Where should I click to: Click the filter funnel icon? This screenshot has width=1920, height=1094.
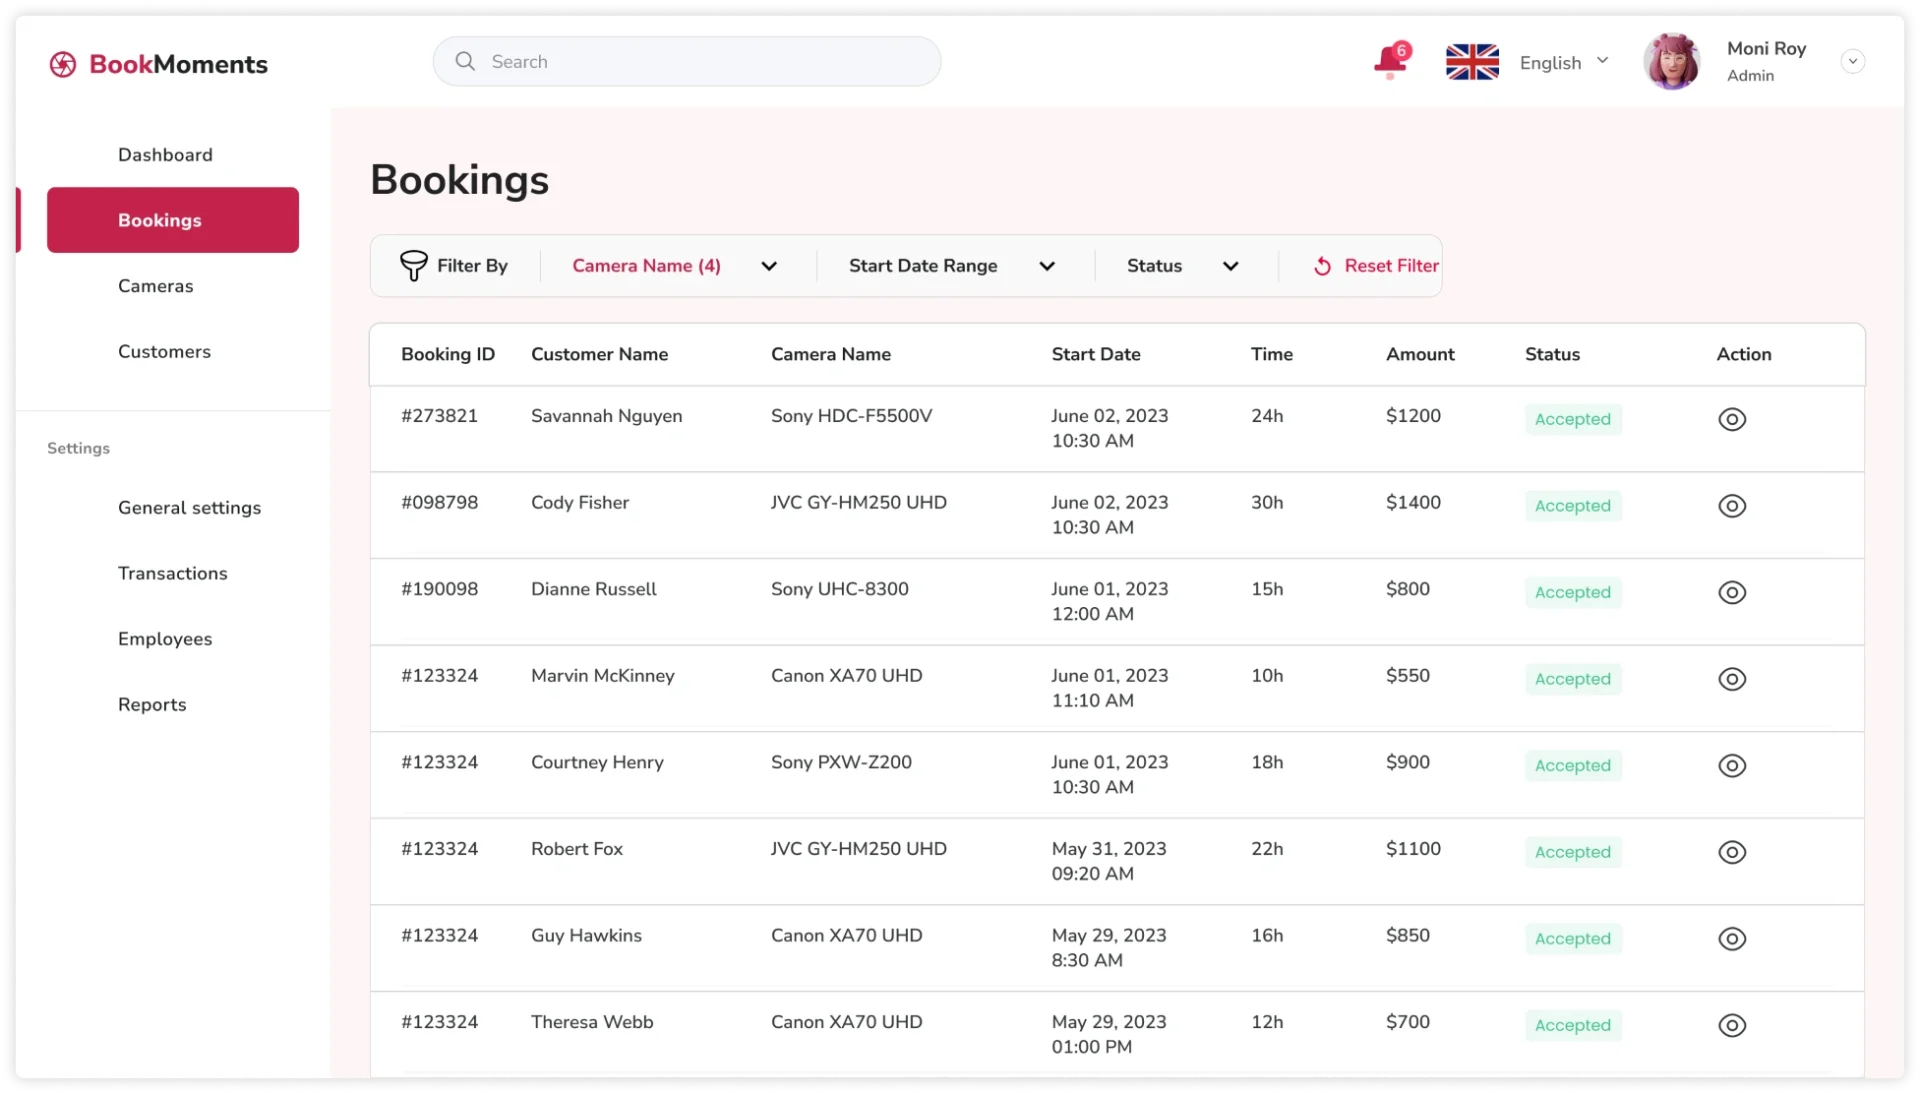tap(413, 265)
